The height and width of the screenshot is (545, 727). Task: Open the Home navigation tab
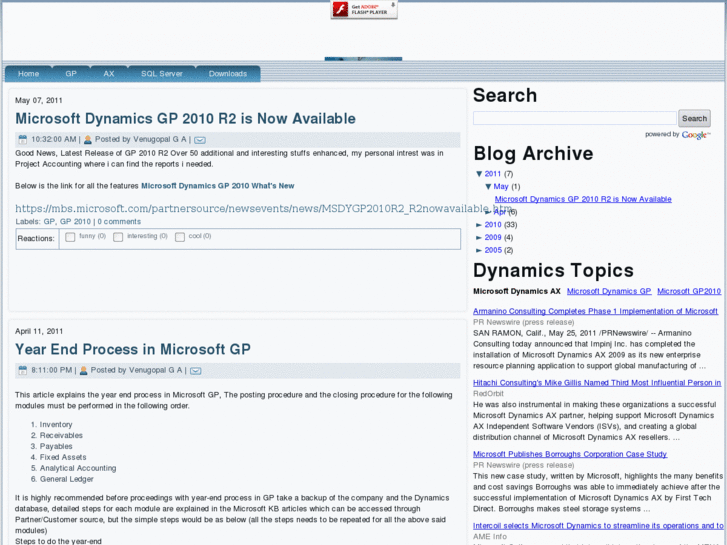pyautogui.click(x=28, y=74)
